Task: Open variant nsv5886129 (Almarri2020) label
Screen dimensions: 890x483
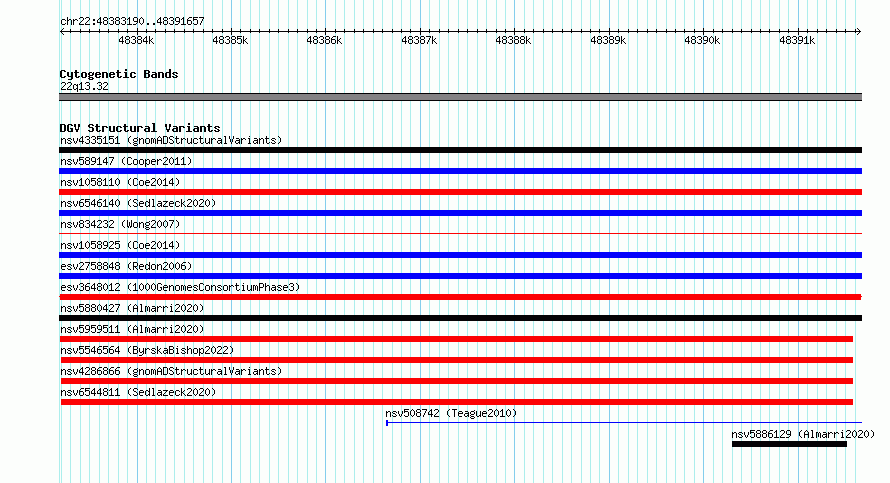Action: [803, 434]
